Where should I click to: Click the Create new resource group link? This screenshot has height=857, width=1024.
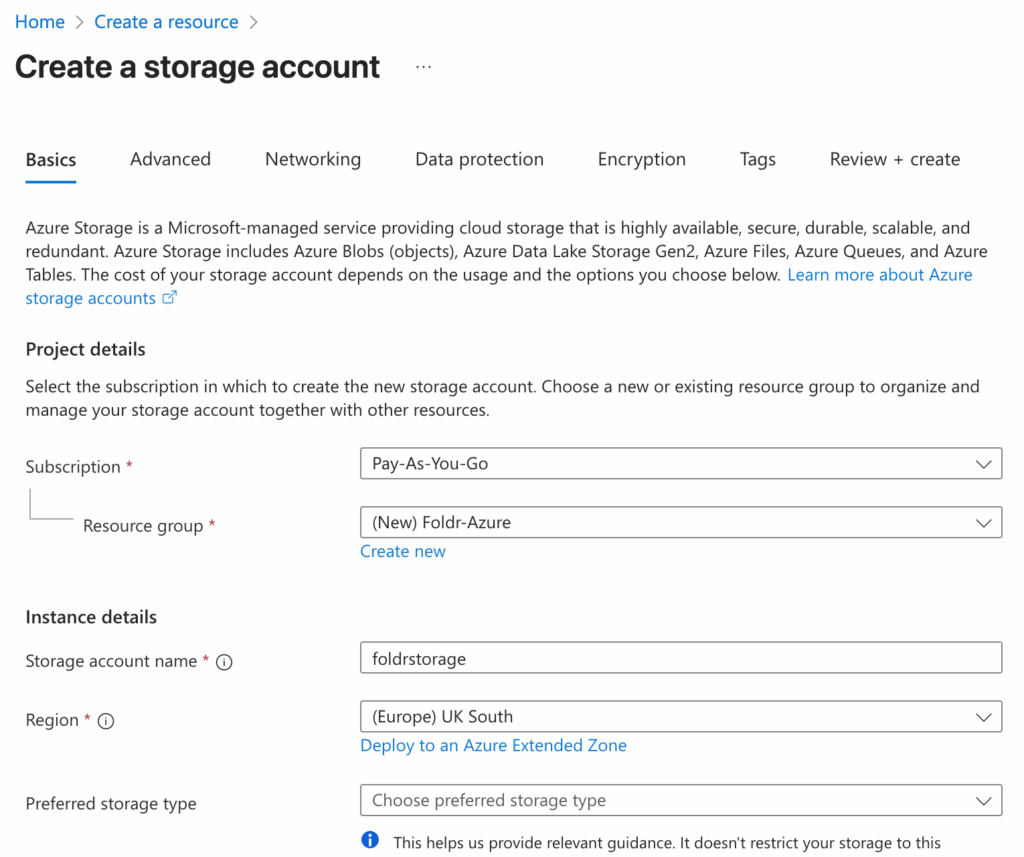coord(403,552)
